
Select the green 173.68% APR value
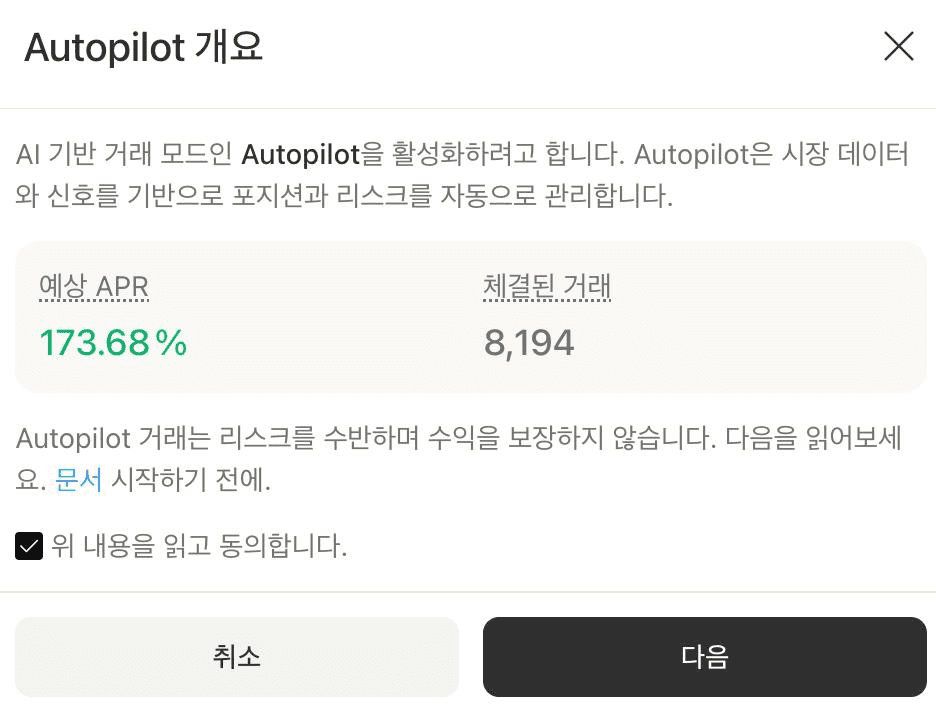coord(113,343)
